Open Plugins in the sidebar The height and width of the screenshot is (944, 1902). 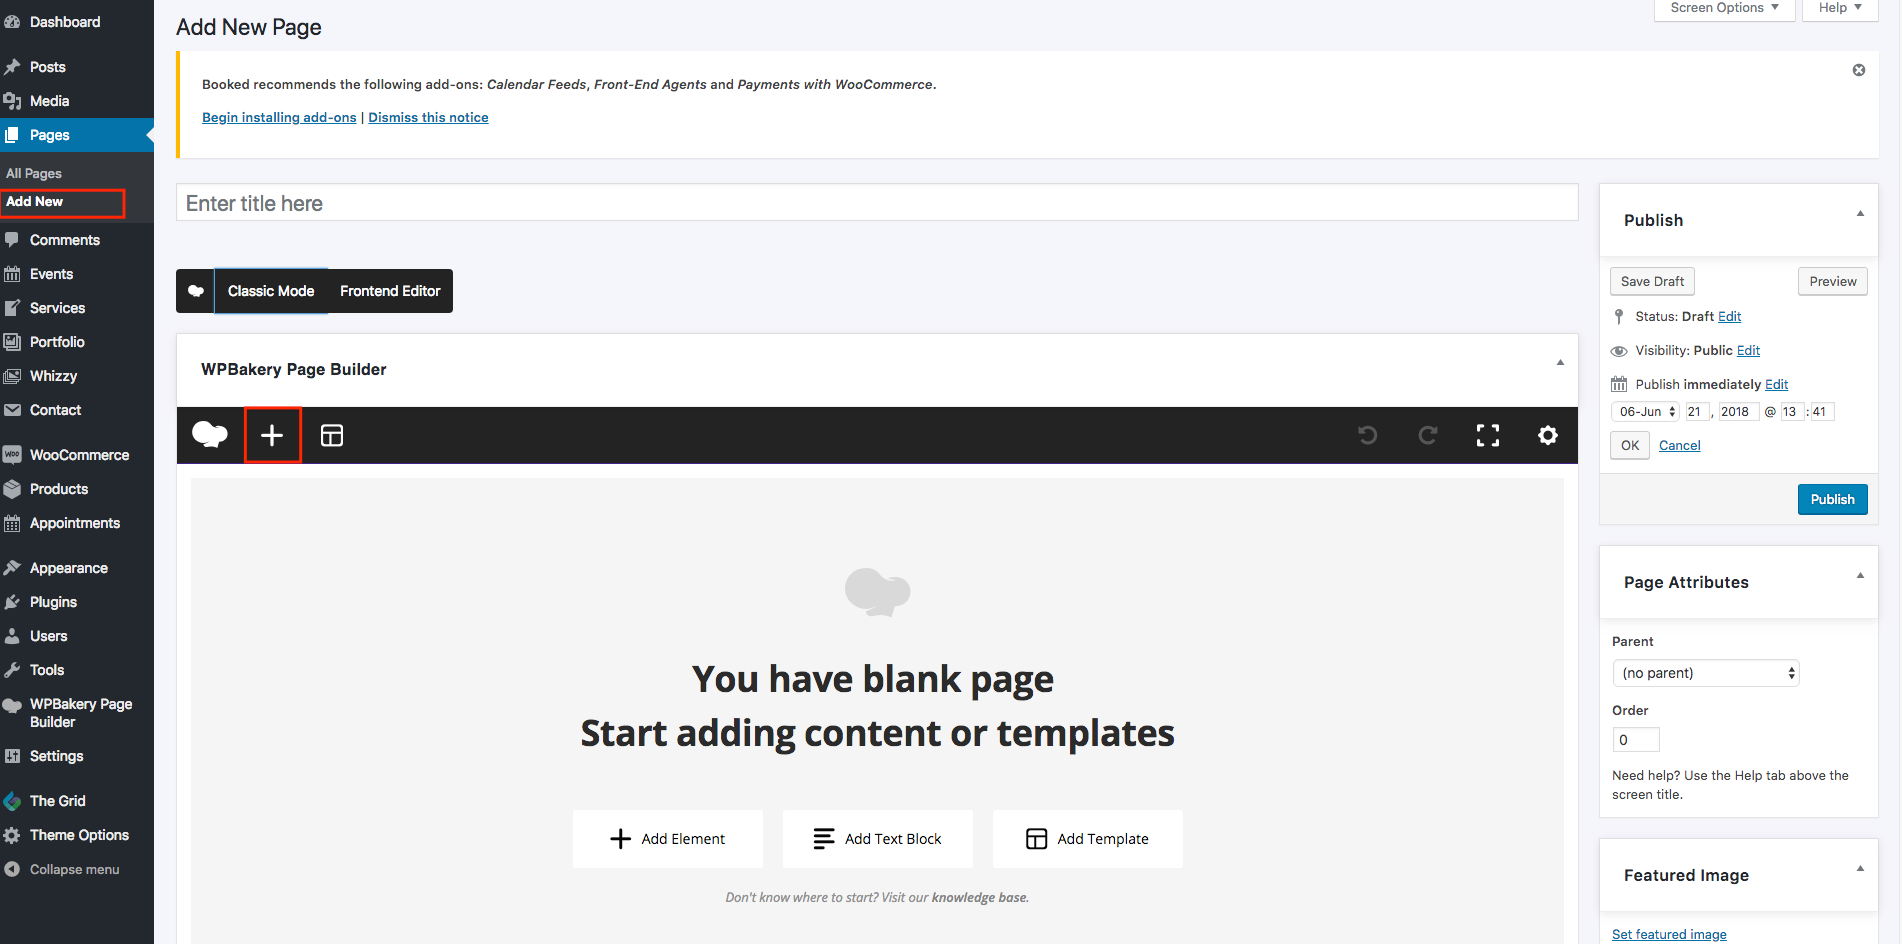pos(53,602)
